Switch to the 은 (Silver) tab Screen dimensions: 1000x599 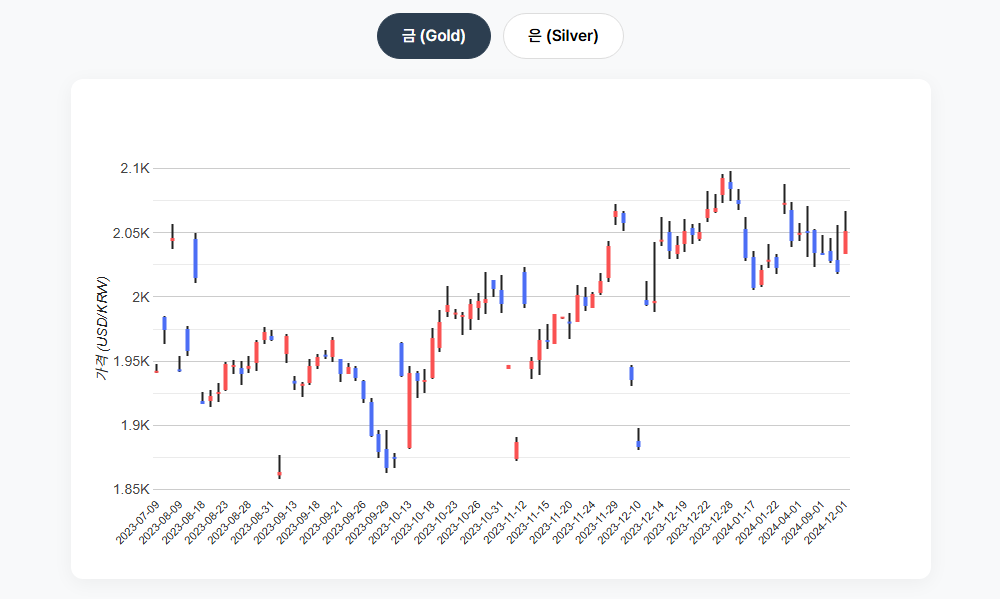click(x=562, y=36)
